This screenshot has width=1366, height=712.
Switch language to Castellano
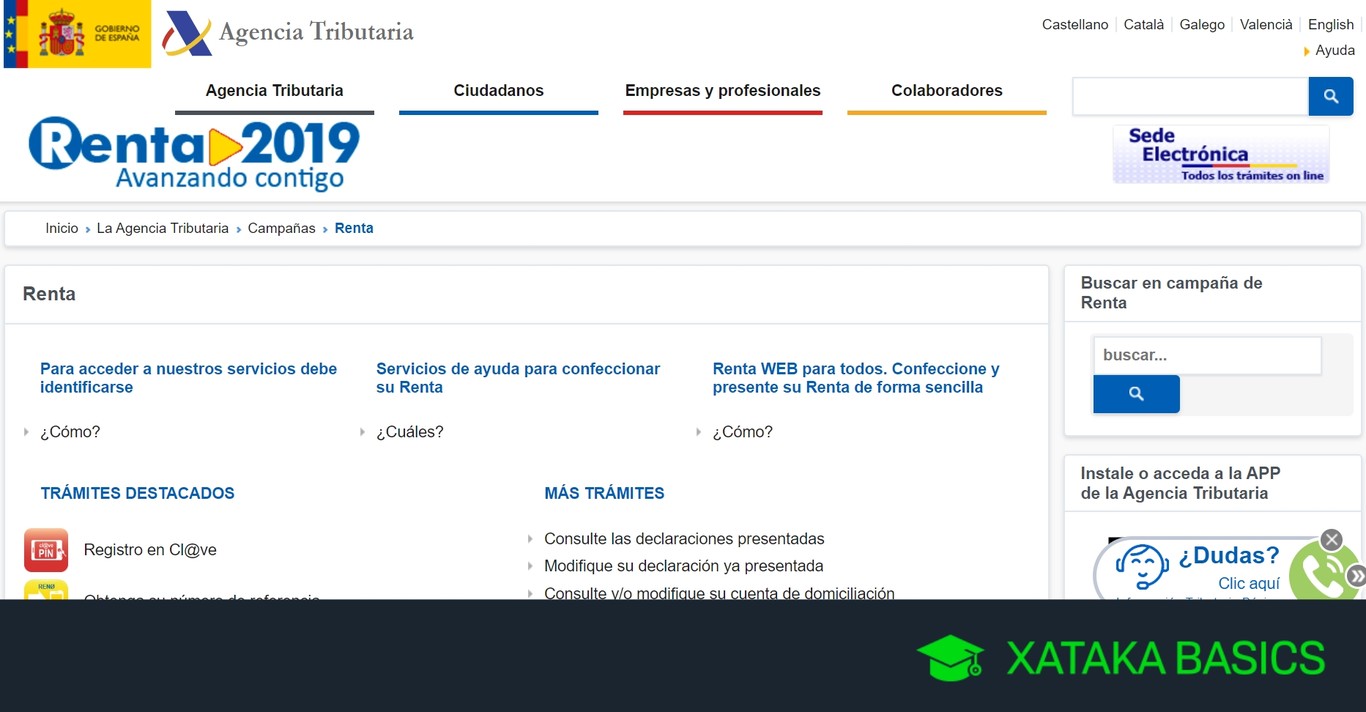(x=1075, y=25)
